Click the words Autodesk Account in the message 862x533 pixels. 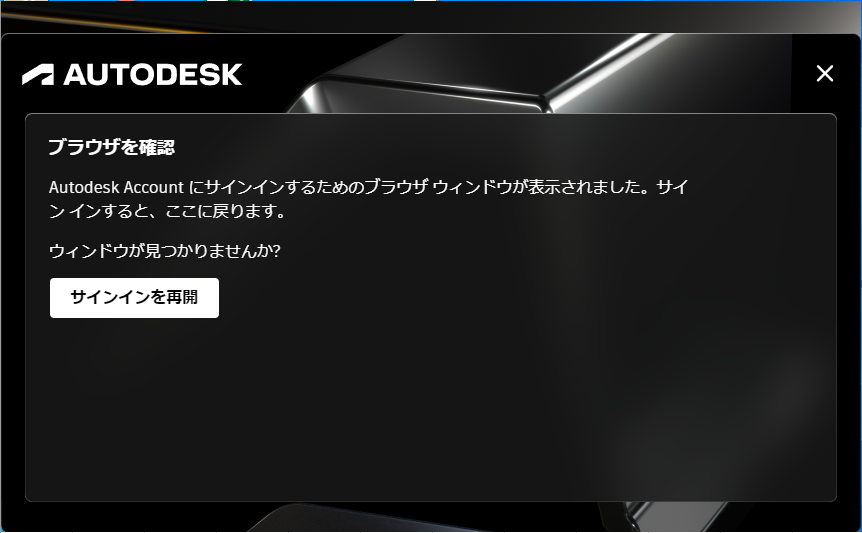116,187
